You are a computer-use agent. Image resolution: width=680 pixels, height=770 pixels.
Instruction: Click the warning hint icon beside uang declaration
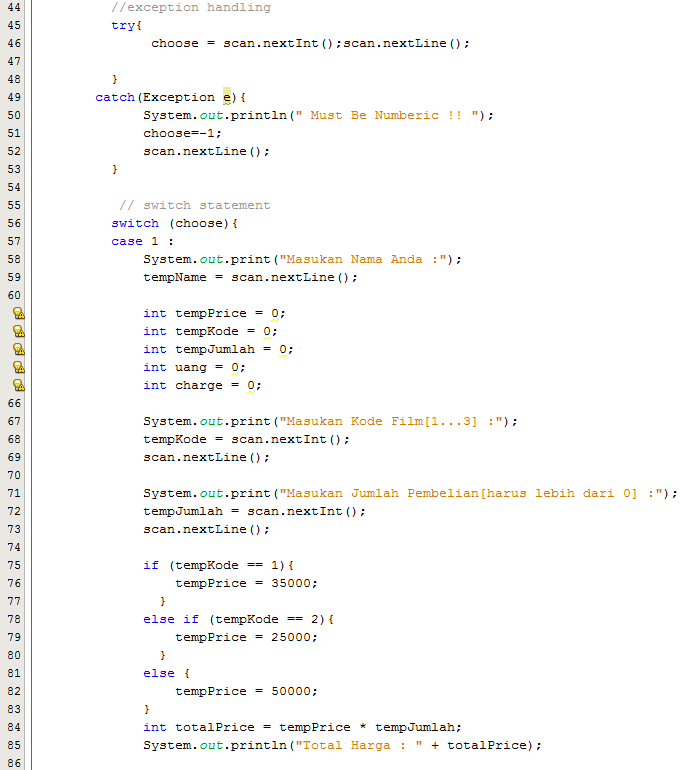click(19, 367)
